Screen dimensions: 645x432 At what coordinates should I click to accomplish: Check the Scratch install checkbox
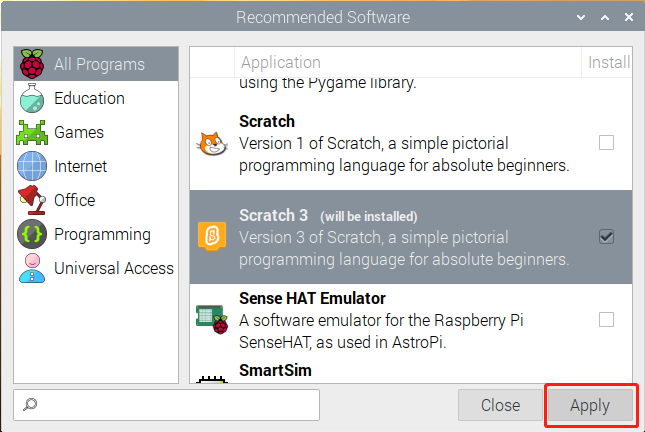point(606,143)
